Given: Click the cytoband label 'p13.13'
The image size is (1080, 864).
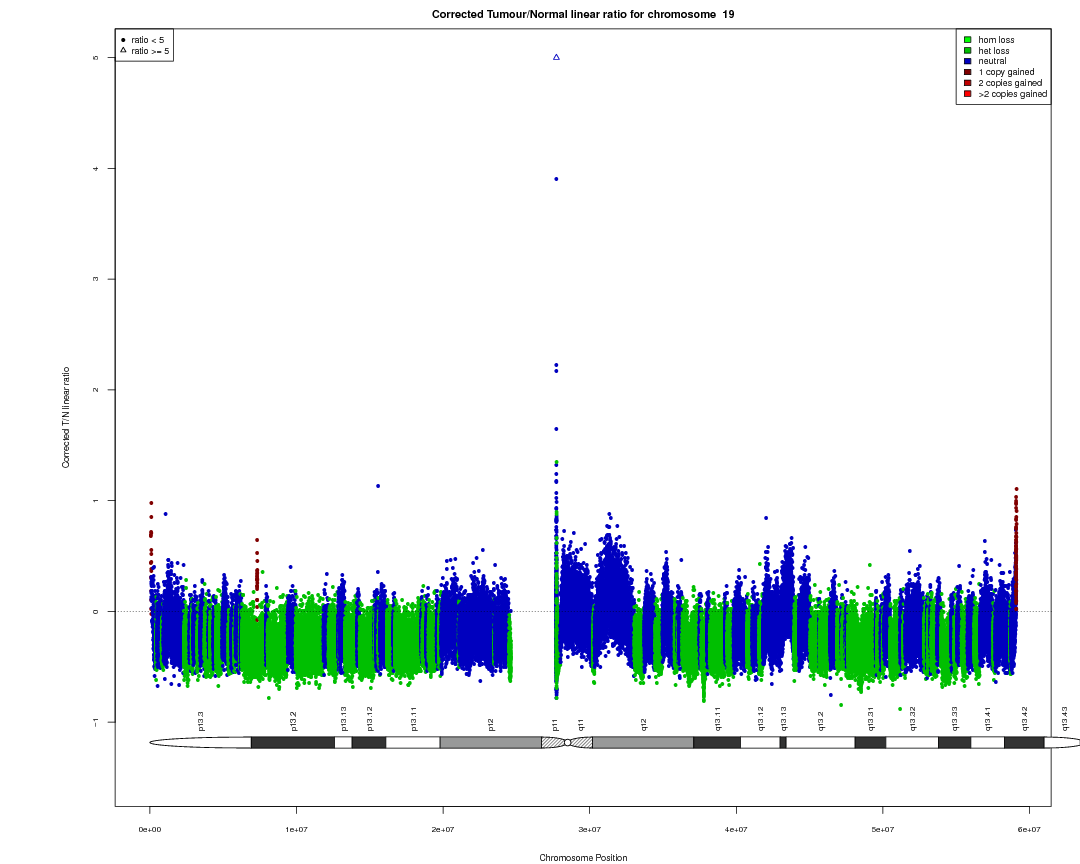Looking at the screenshot, I should (344, 719).
